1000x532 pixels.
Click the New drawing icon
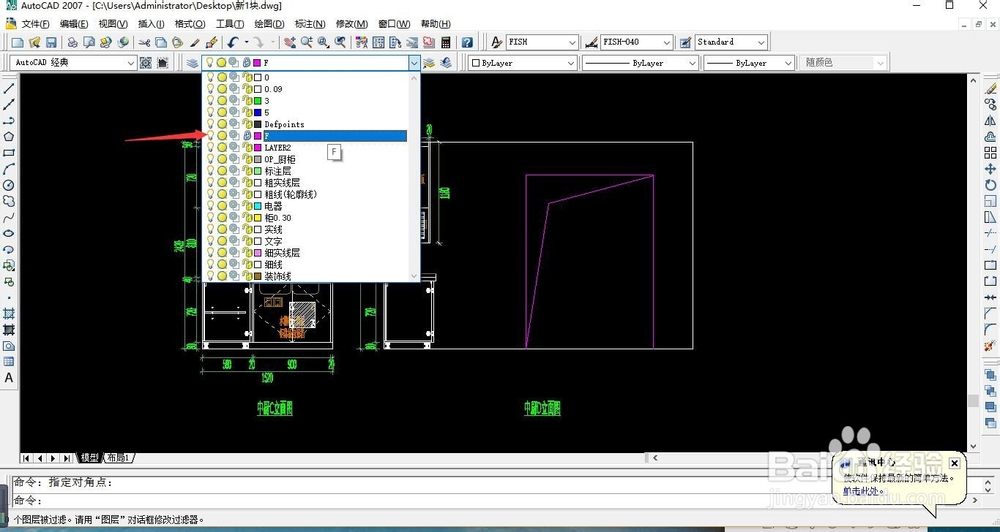click(x=18, y=42)
